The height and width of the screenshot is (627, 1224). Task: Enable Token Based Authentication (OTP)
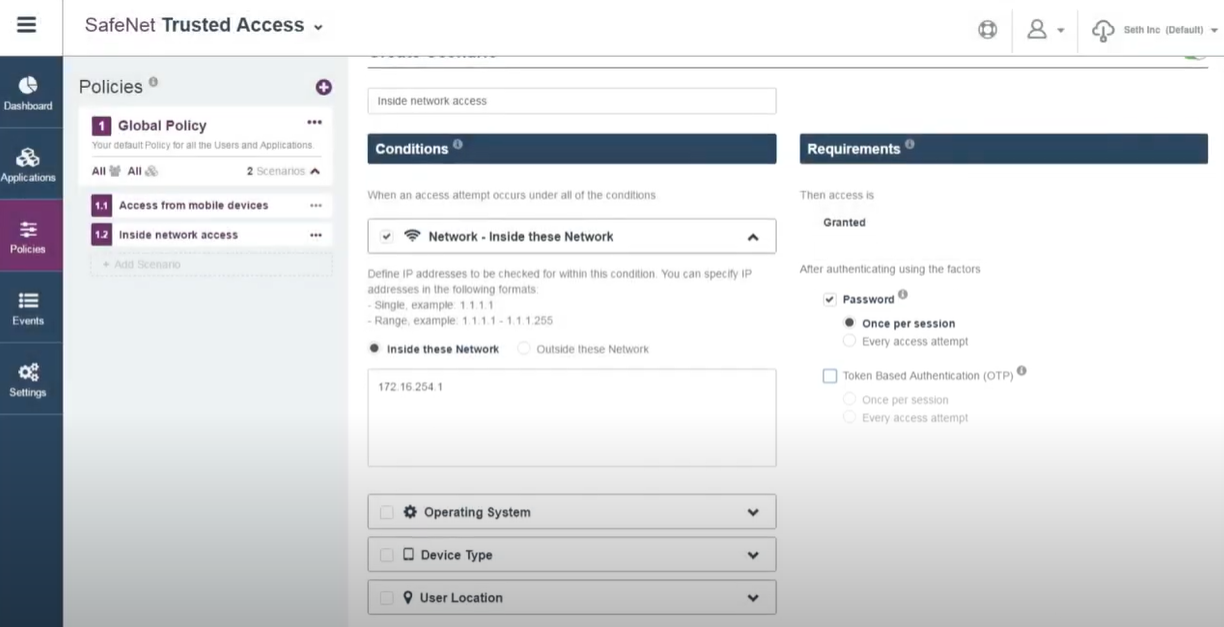(x=830, y=375)
